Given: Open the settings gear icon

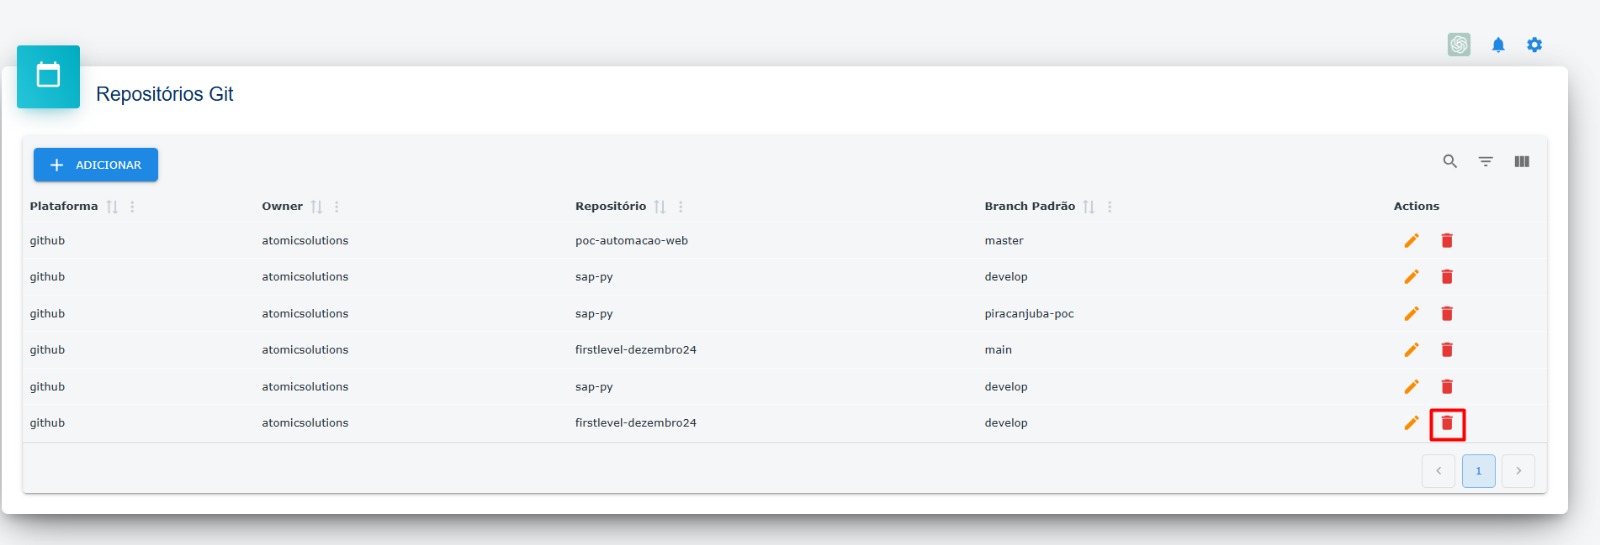Looking at the screenshot, I should coord(1535,45).
